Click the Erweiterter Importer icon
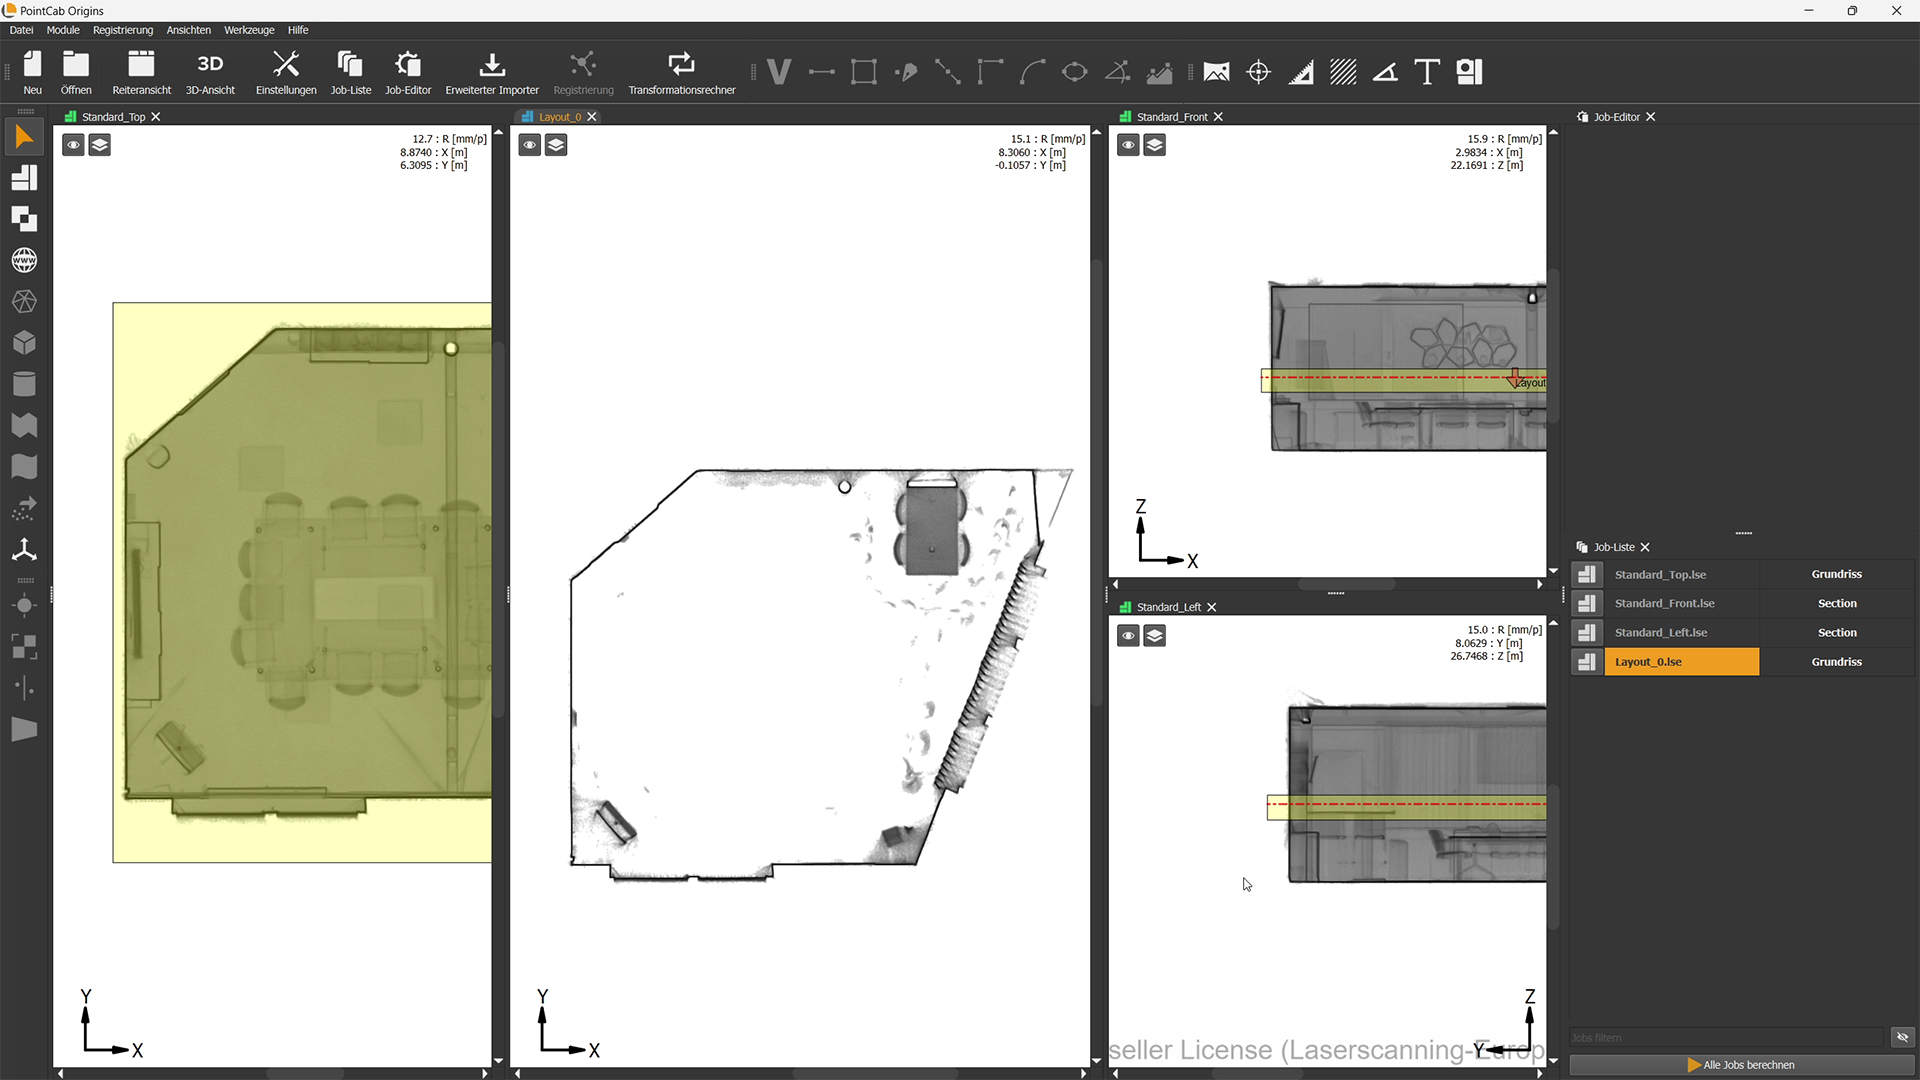The width and height of the screenshot is (1920, 1080). coord(491,66)
